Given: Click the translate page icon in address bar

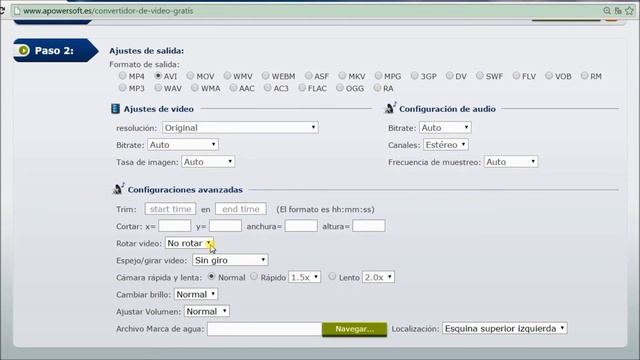Looking at the screenshot, I should [x=618, y=11].
